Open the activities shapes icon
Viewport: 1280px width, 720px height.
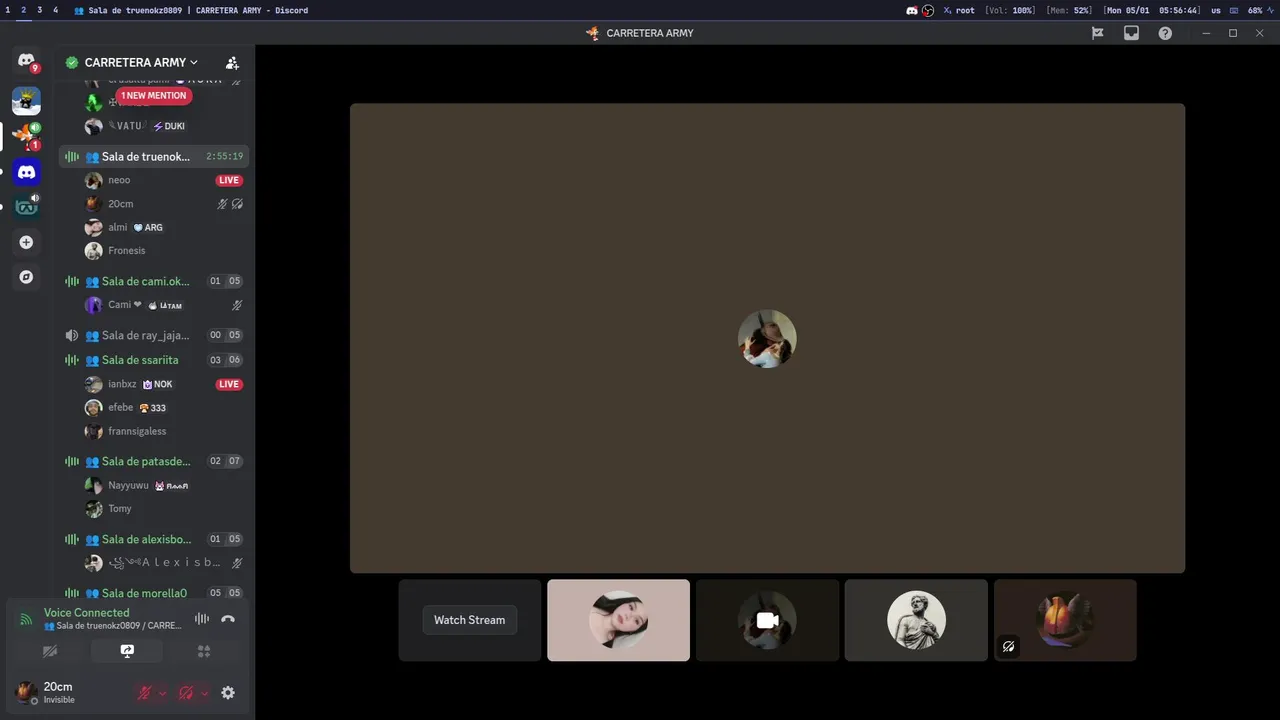pos(204,651)
